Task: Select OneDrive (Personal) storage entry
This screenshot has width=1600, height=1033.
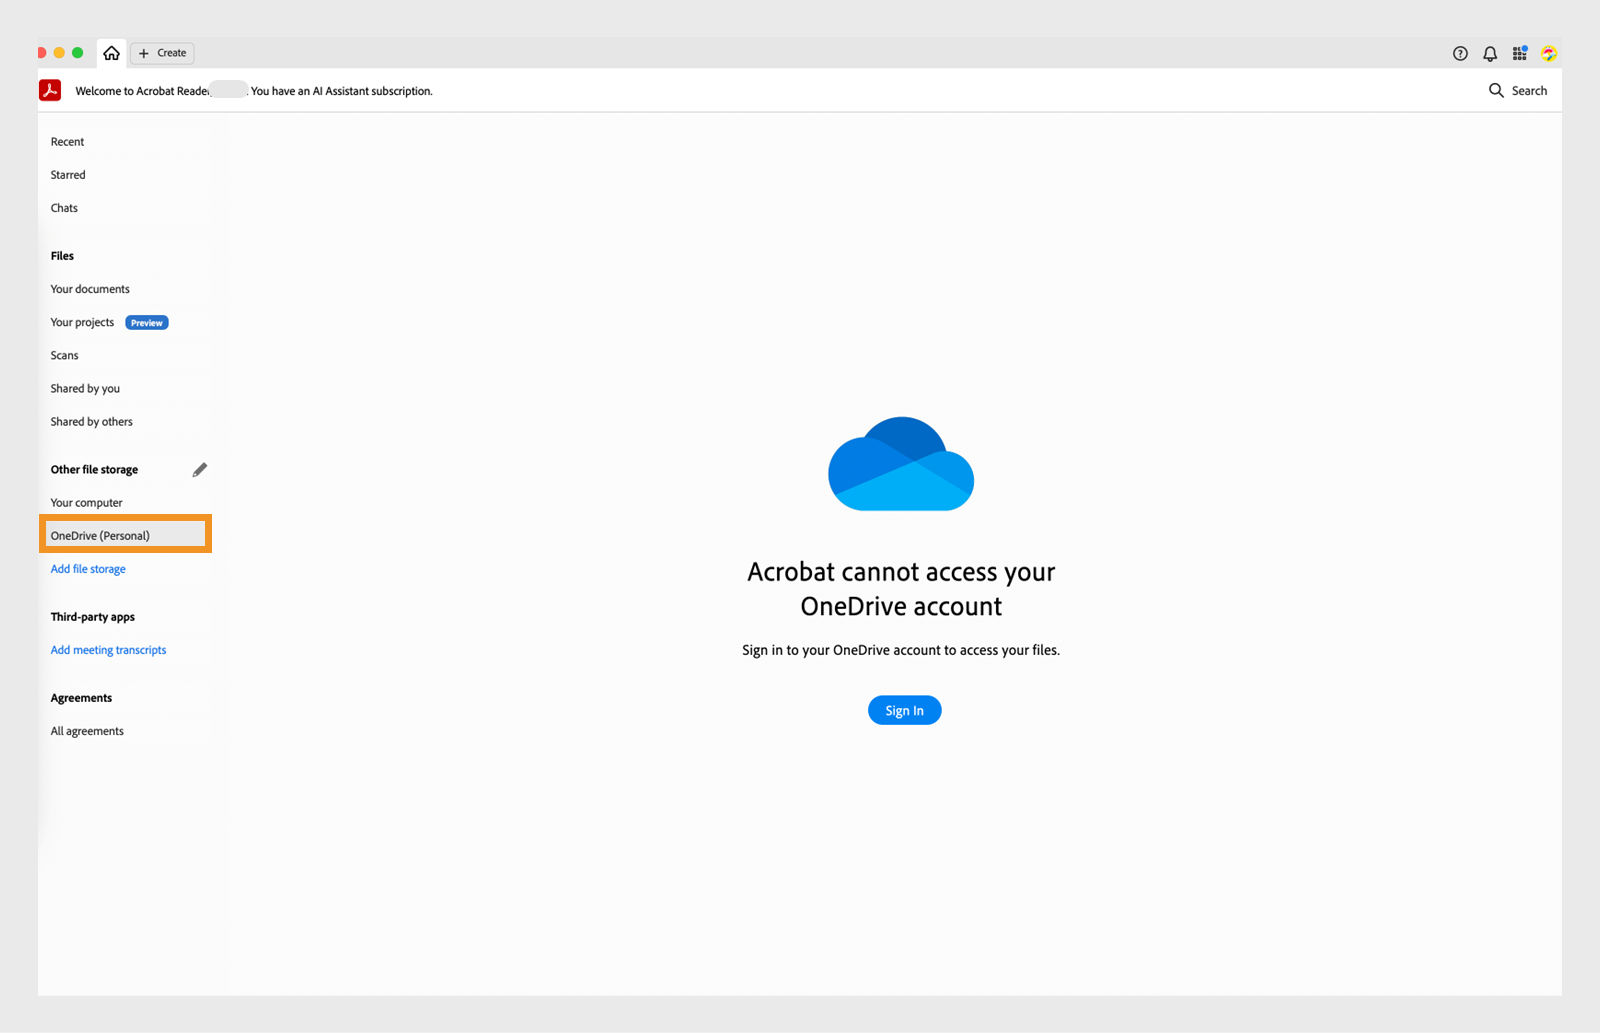Action: coord(101,535)
